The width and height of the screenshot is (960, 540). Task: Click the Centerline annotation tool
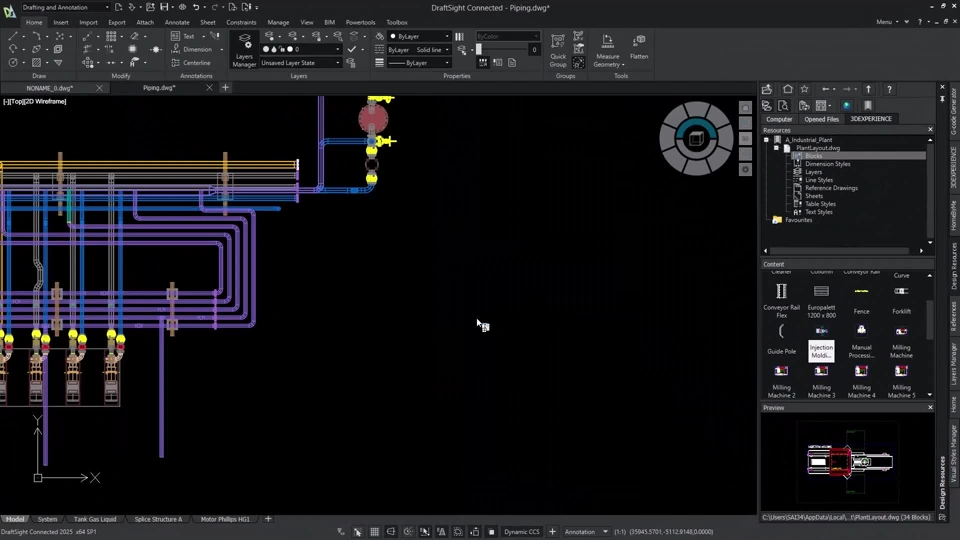tap(191, 62)
